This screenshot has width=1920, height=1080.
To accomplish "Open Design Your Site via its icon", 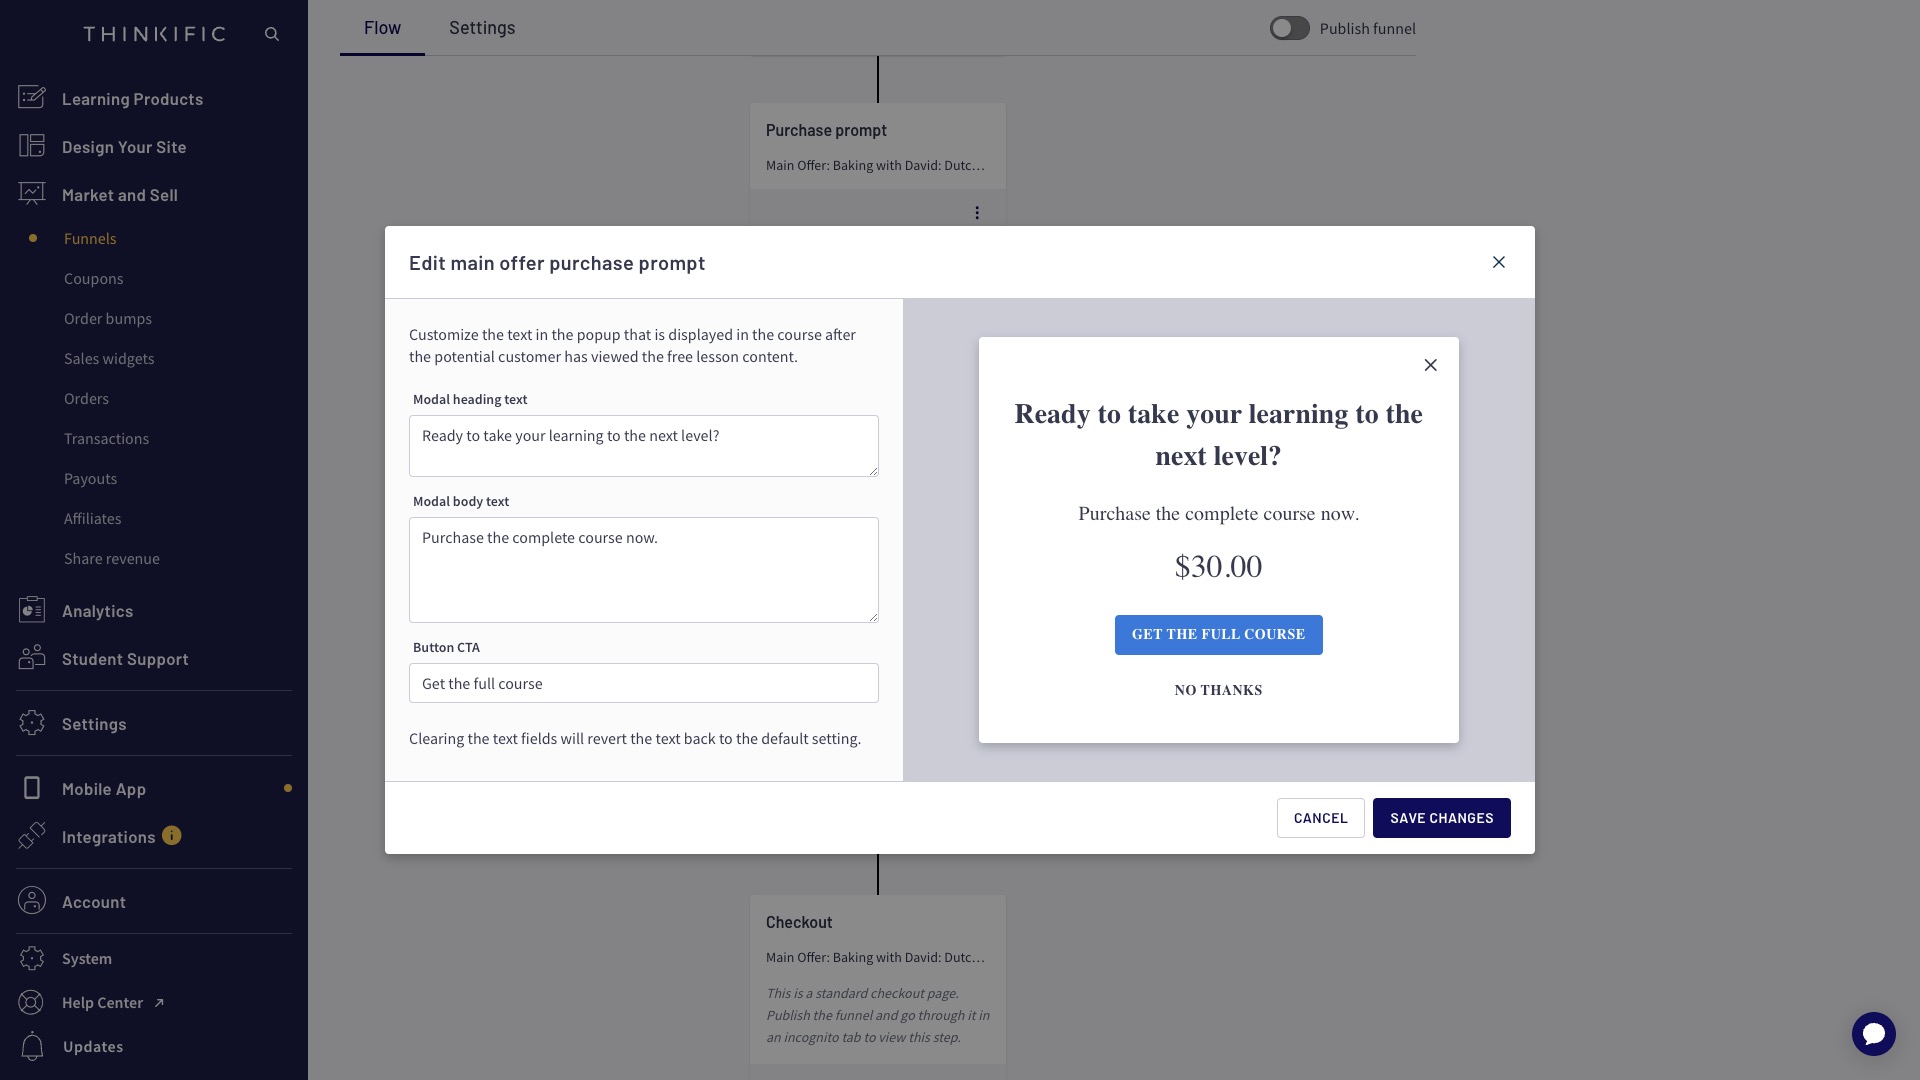I will click(x=31, y=145).
